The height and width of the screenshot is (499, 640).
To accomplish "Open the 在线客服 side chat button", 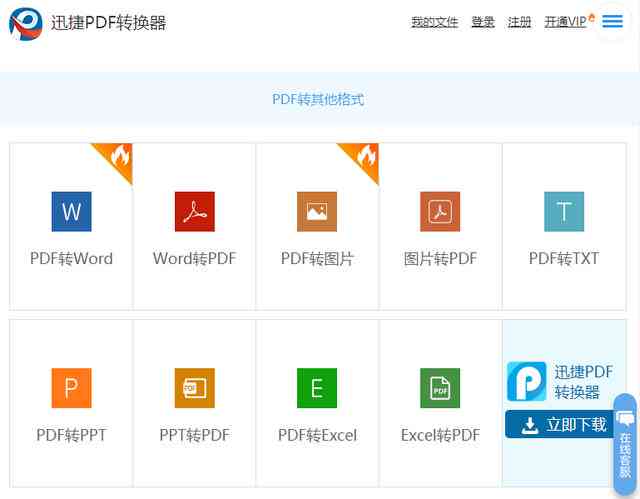I will point(625,444).
